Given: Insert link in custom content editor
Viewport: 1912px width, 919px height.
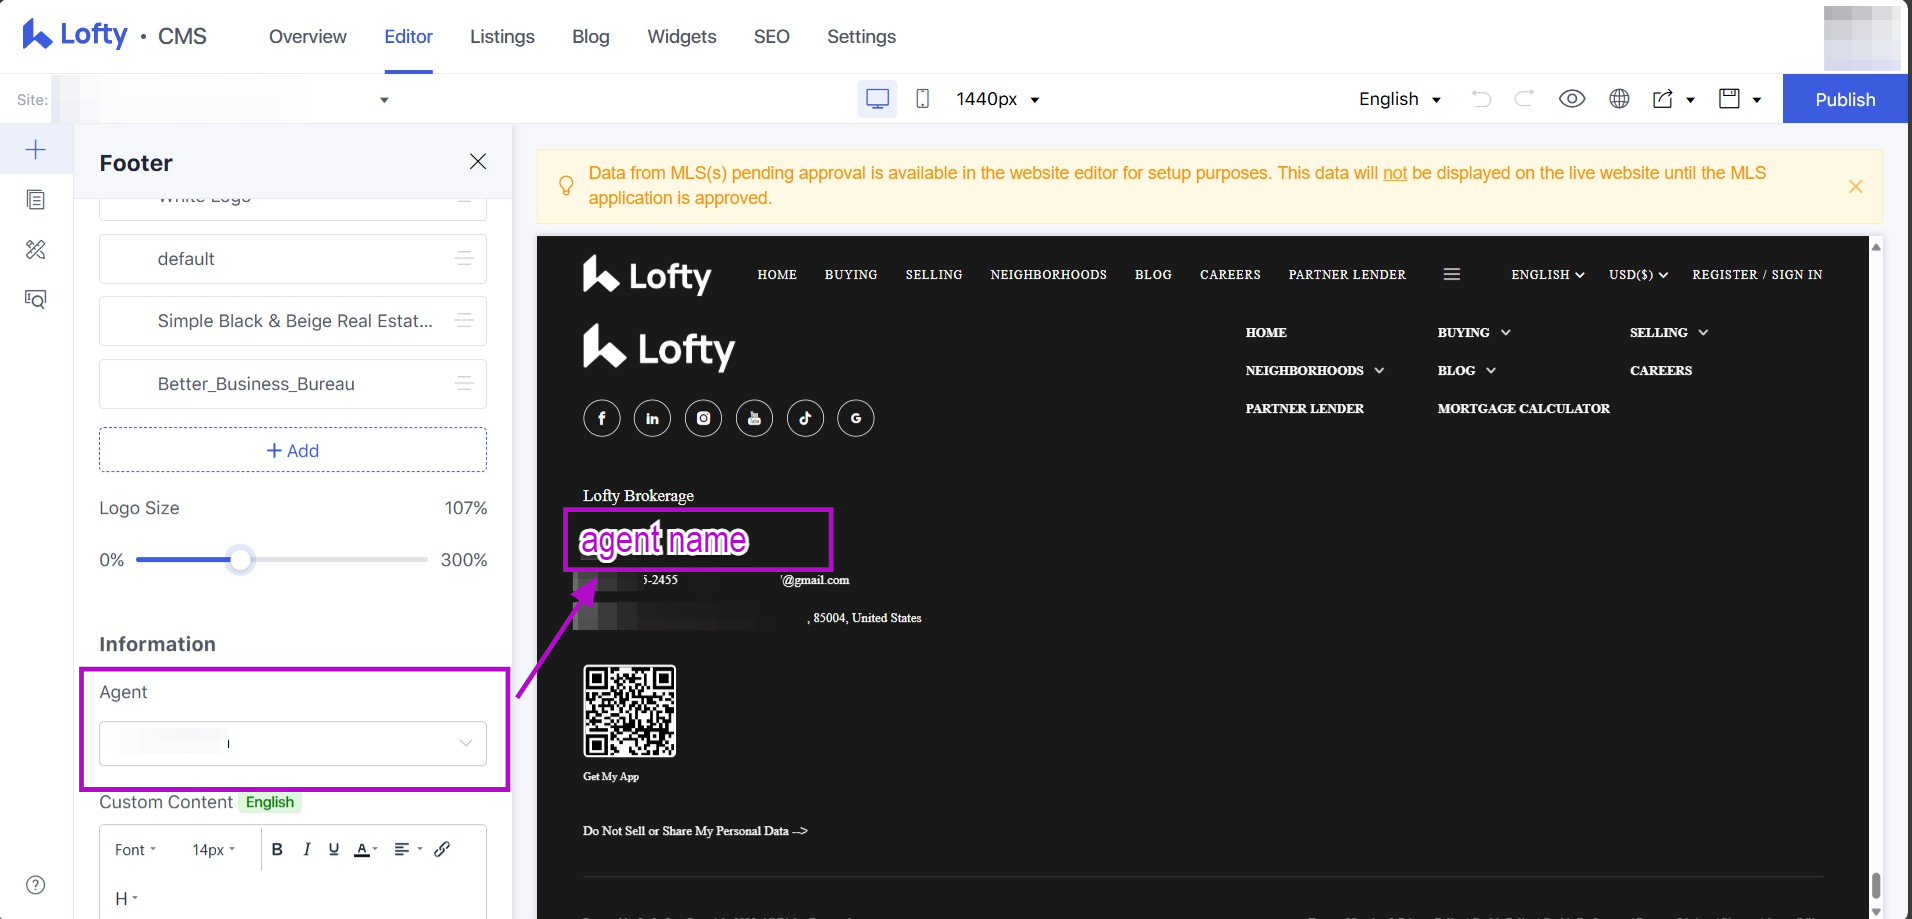Looking at the screenshot, I should click(x=442, y=849).
